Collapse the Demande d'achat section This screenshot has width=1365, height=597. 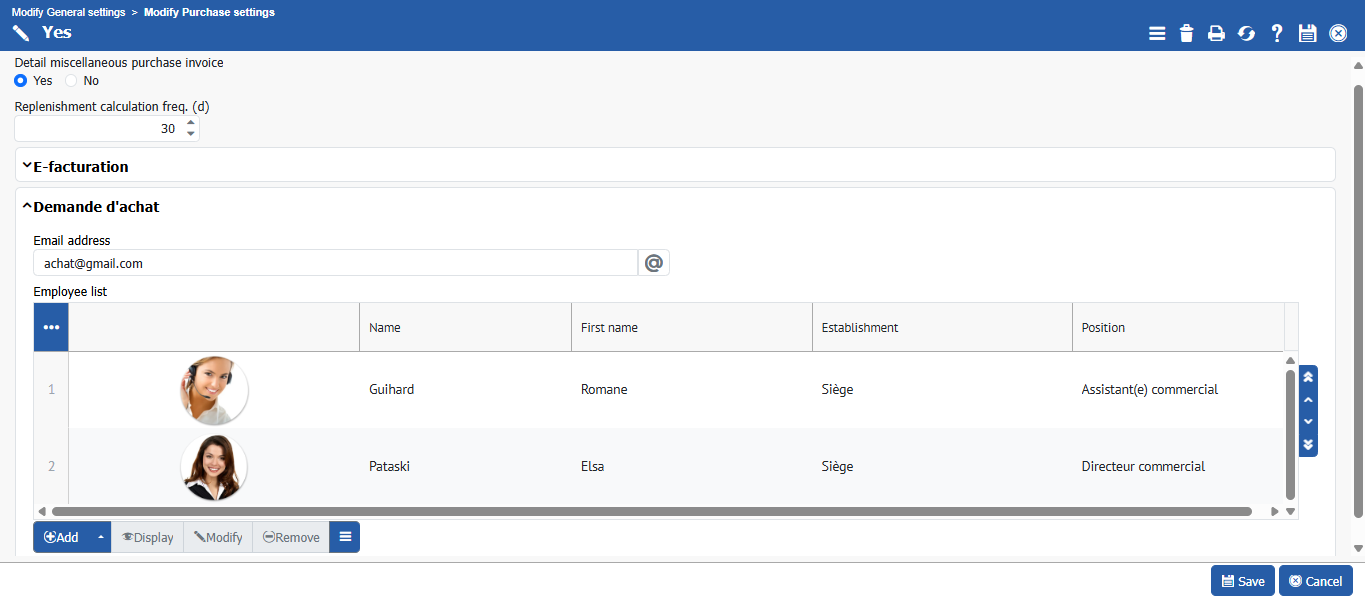click(x=95, y=207)
